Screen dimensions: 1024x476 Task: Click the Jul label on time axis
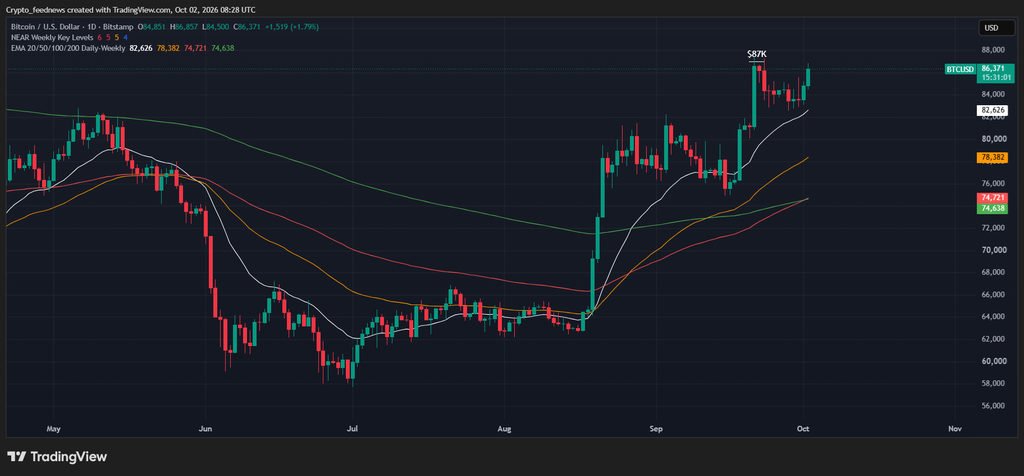353,429
